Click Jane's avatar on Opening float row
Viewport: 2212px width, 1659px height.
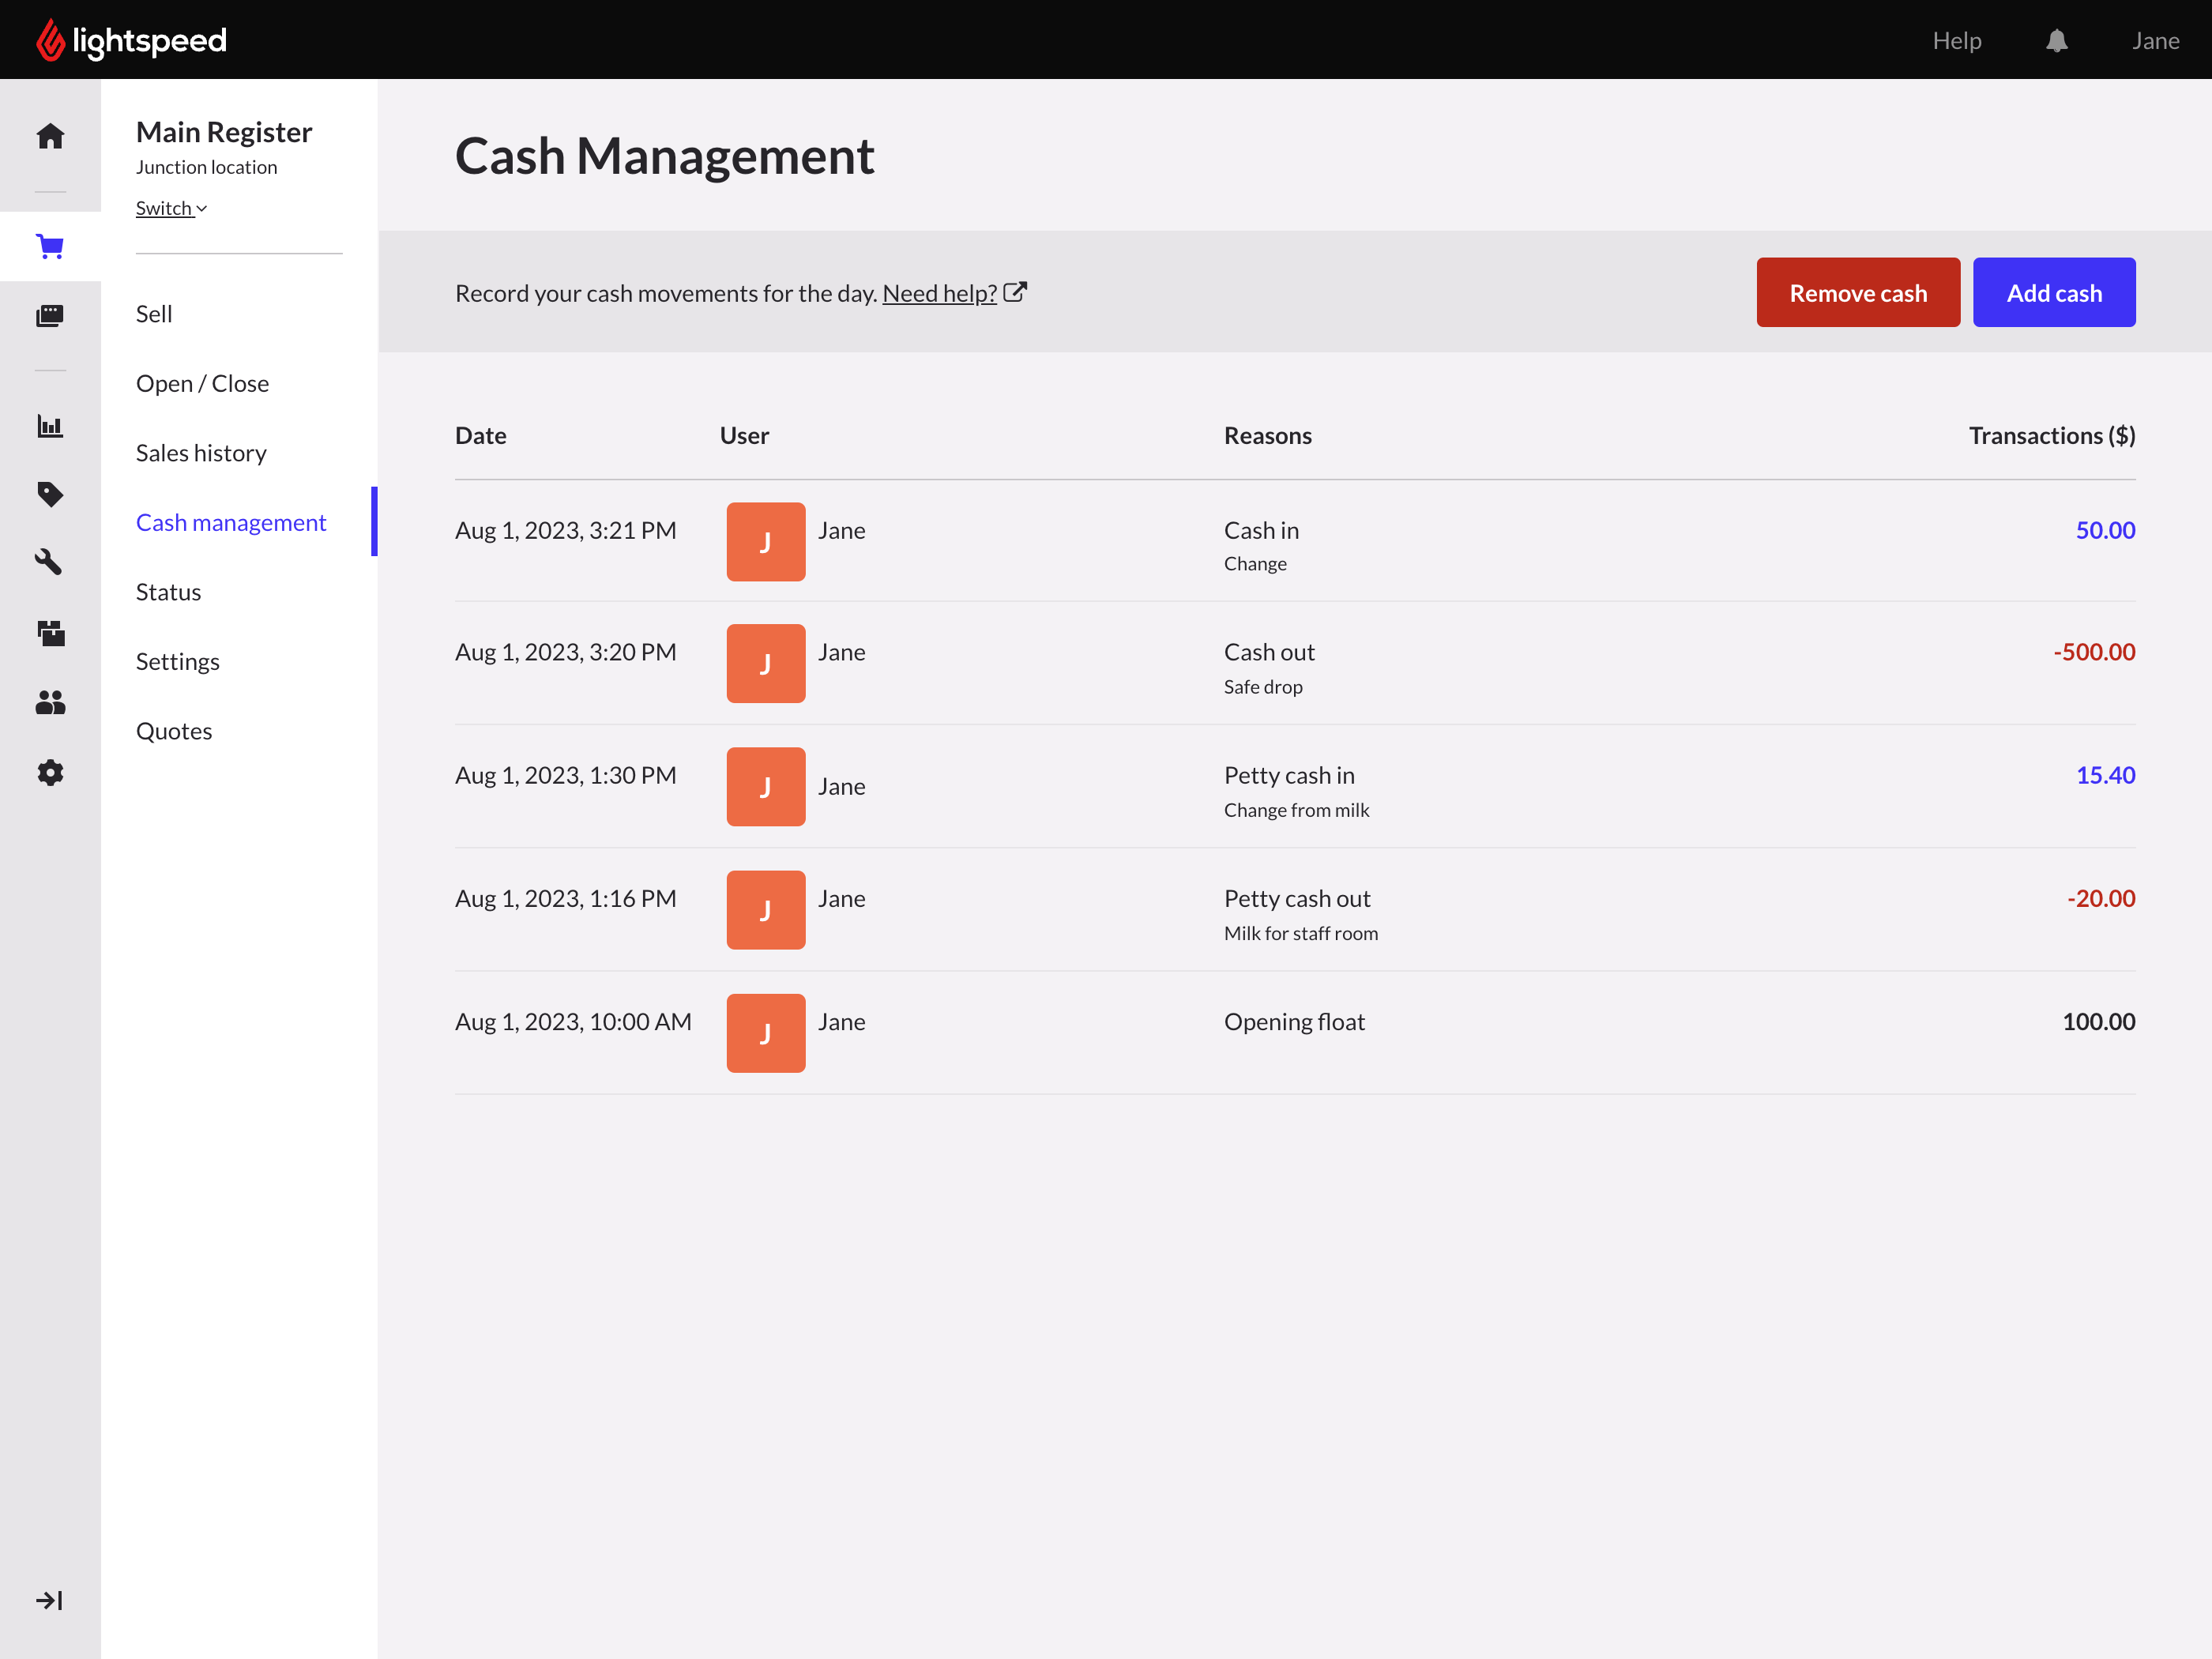click(765, 1033)
